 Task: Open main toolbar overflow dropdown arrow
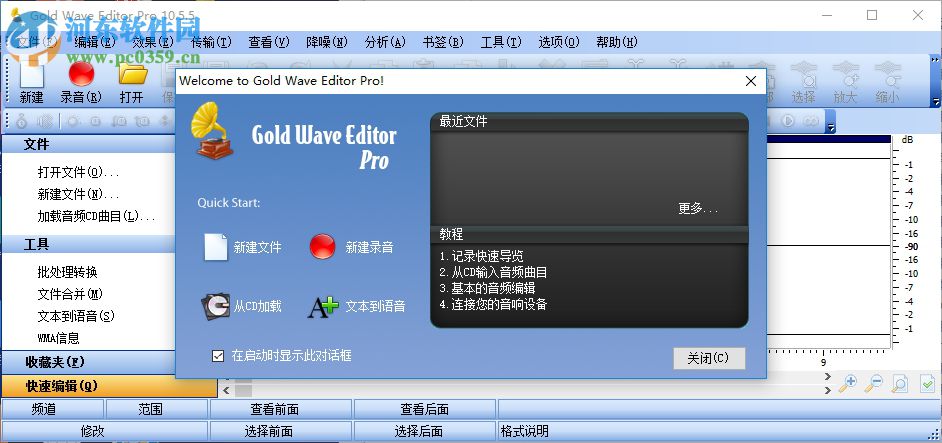point(935,102)
